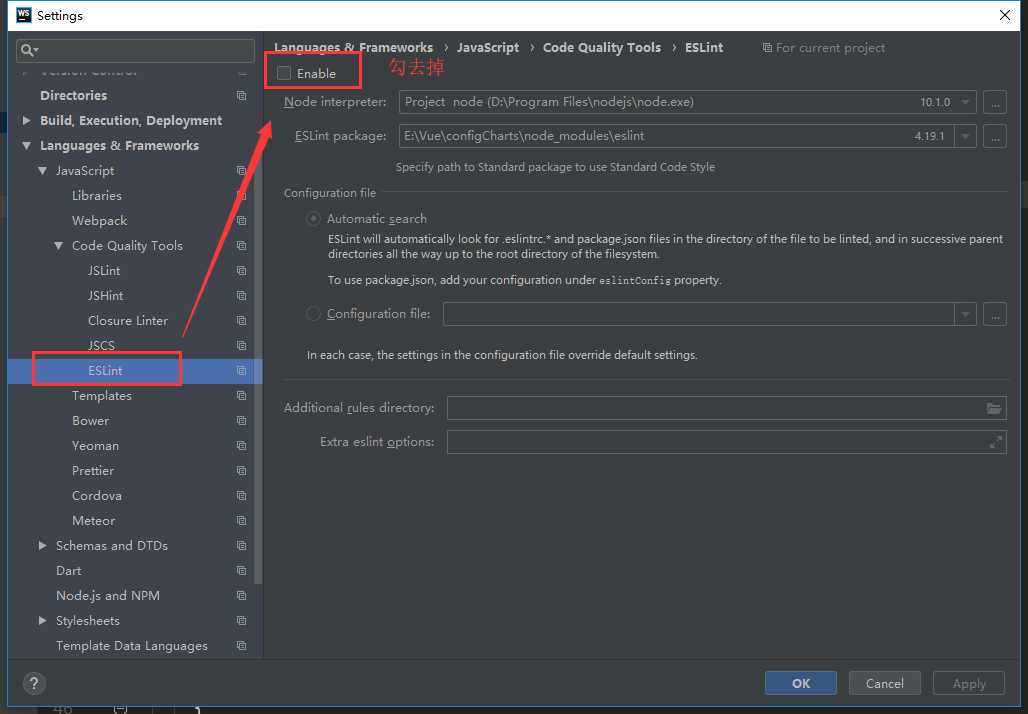1028x714 pixels.
Task: Click project-level icon beside Webpack
Action: point(241,221)
